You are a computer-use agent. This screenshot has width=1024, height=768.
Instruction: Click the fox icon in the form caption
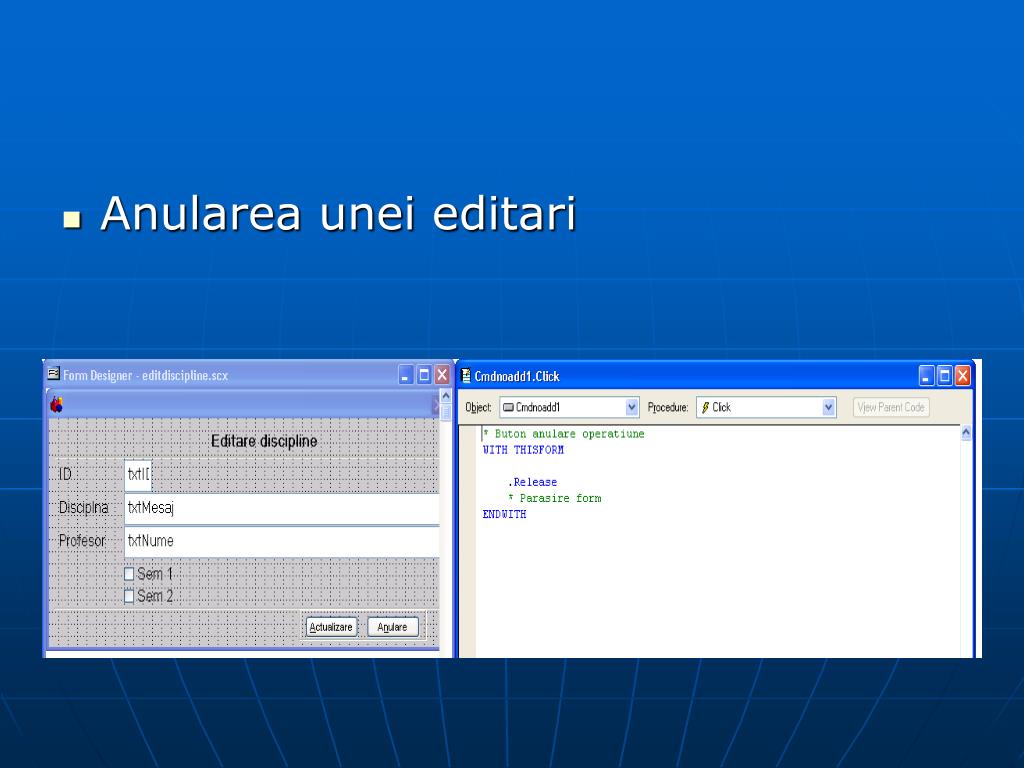click(57, 405)
